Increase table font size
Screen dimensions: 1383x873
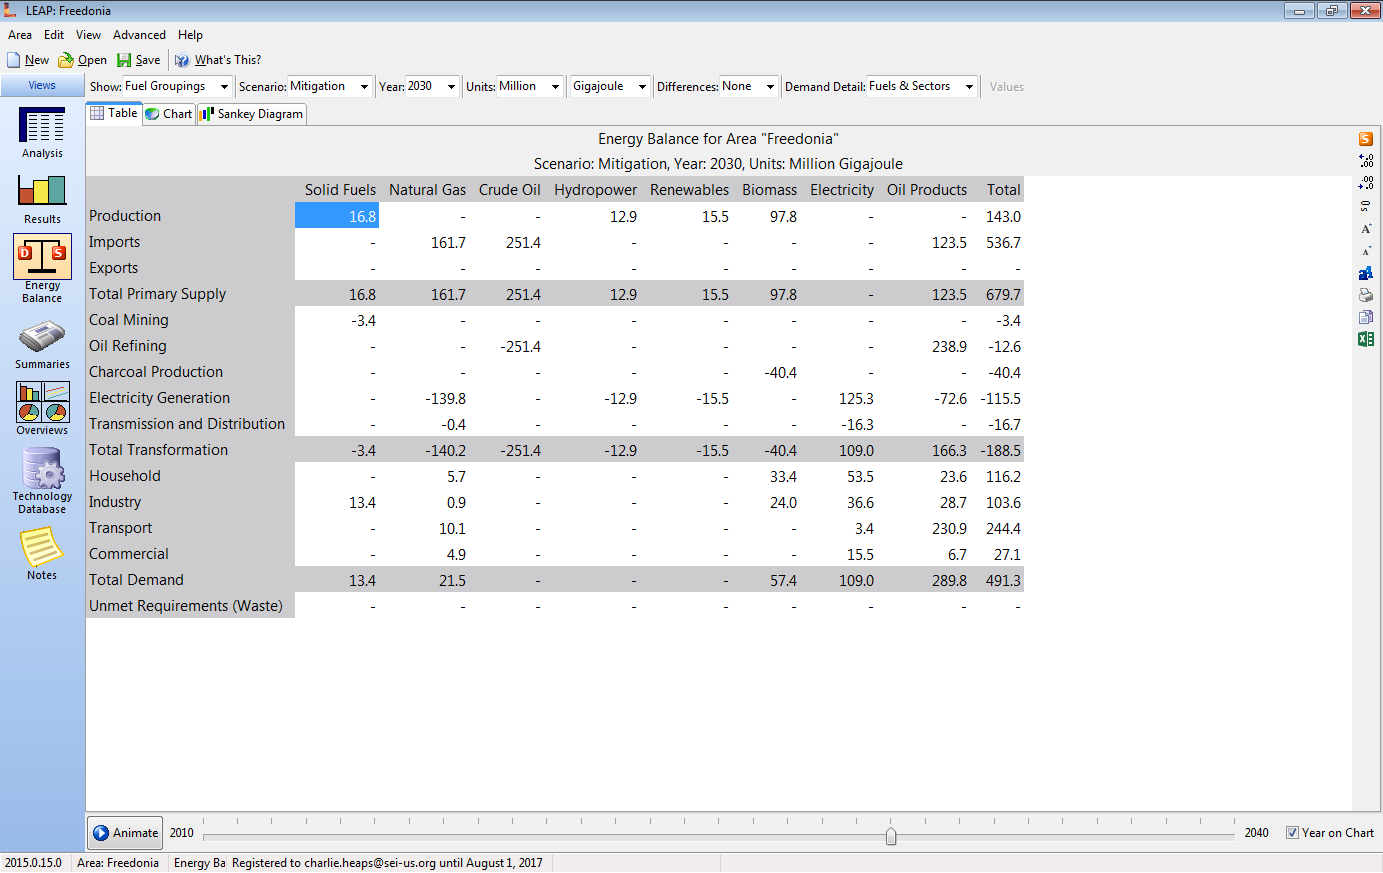1366,228
